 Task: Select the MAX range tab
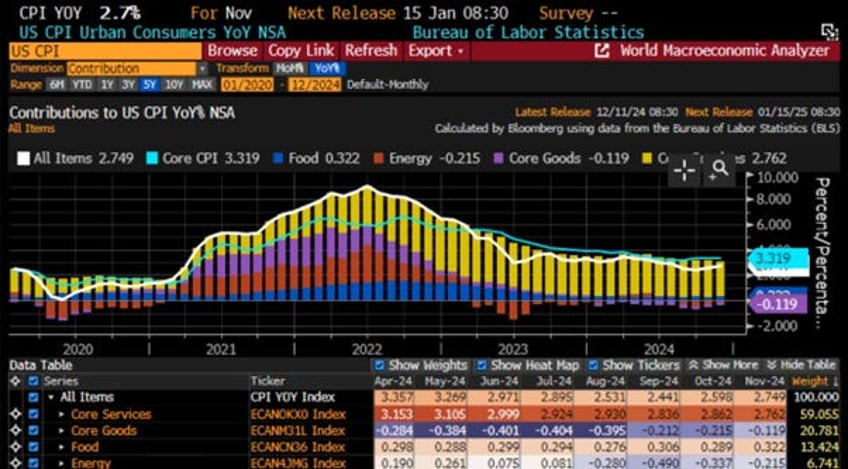pyautogui.click(x=202, y=85)
